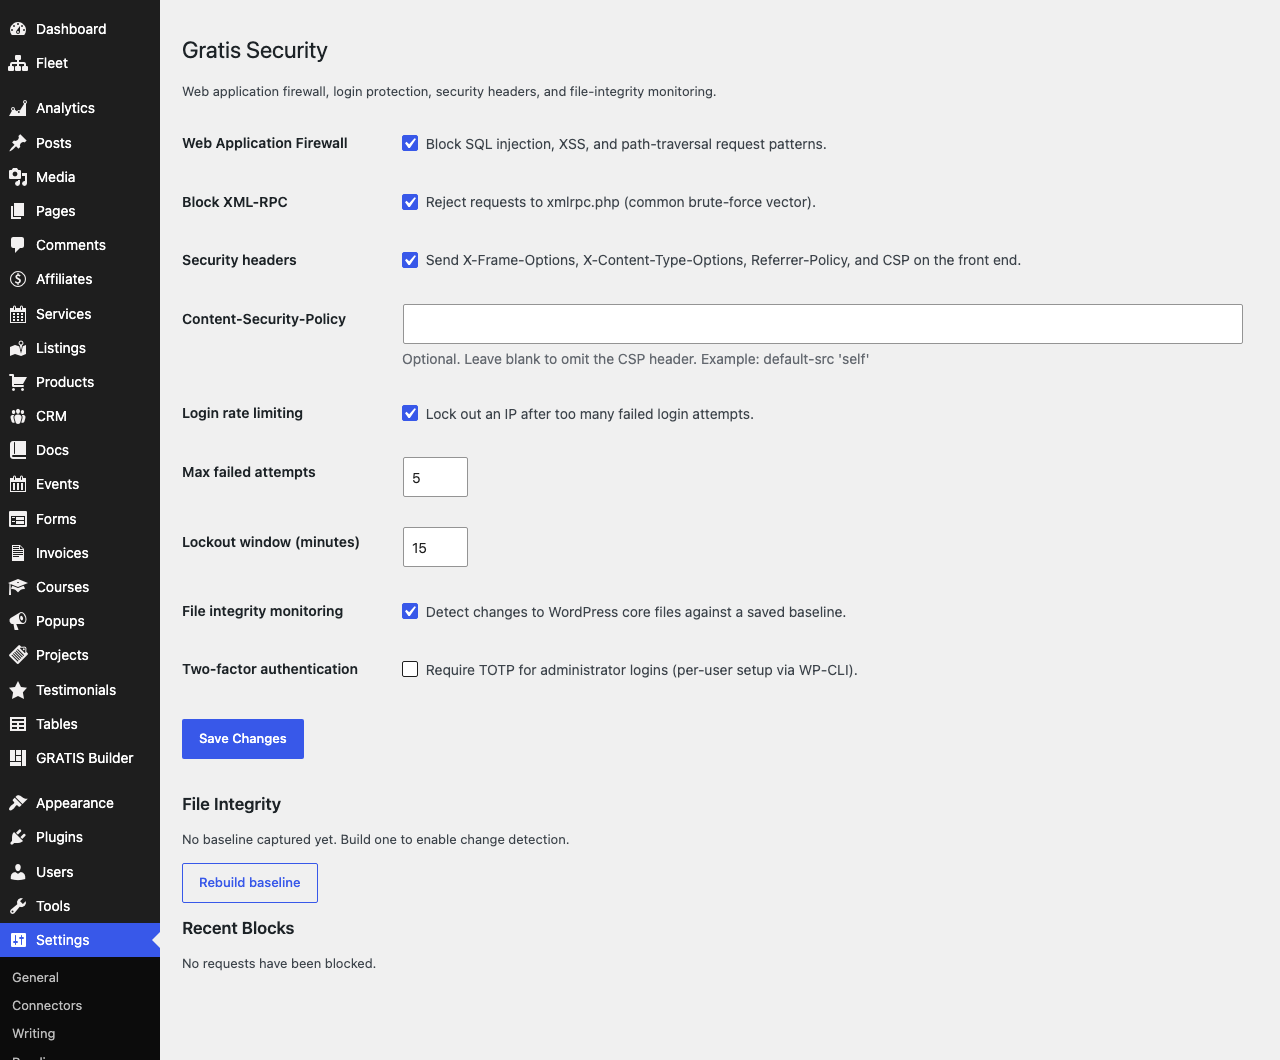
Task: Click the Pages icon
Action: (18, 211)
